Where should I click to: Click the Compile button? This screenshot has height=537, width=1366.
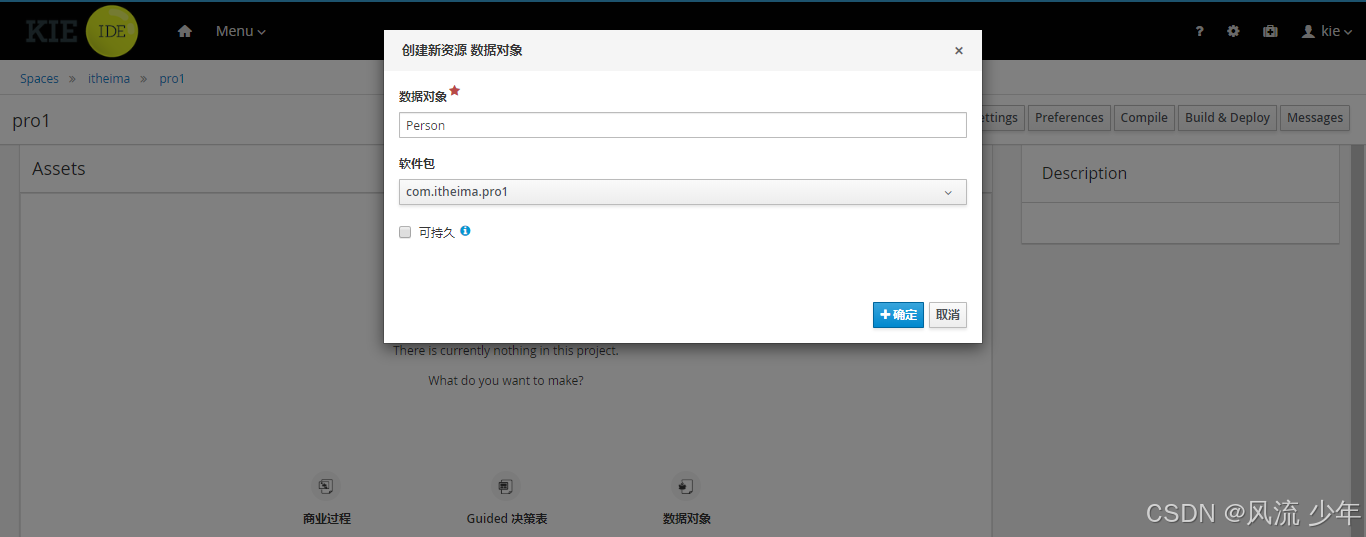pyautogui.click(x=1144, y=118)
